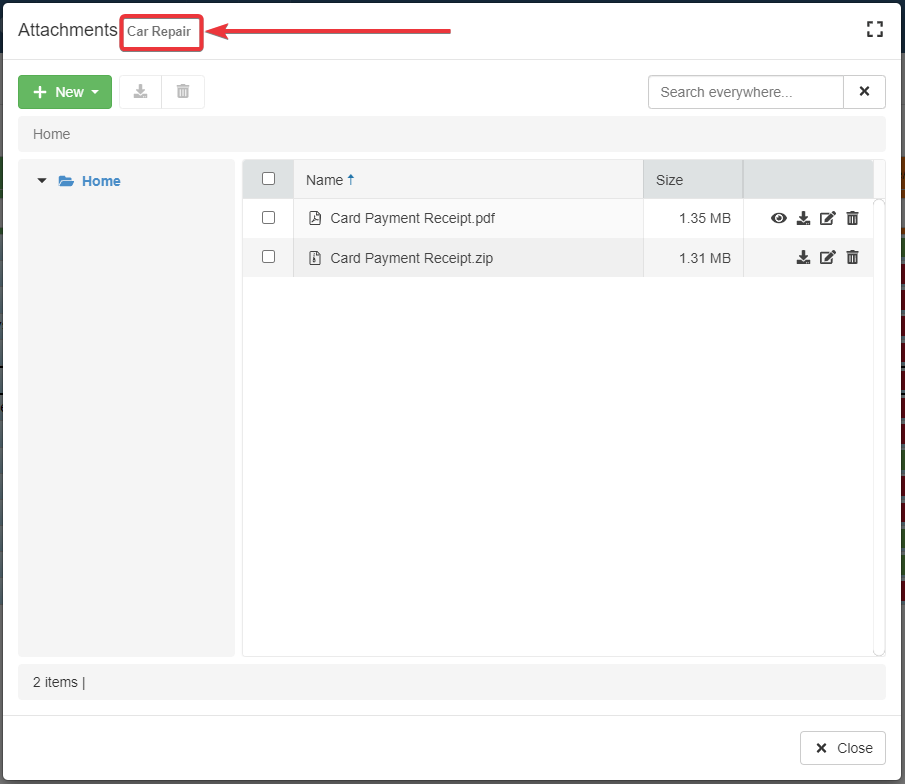Viewport: 905px width, 784px height.
Task: Download Card Payment Receipt.pdf from its row
Action: coord(803,218)
